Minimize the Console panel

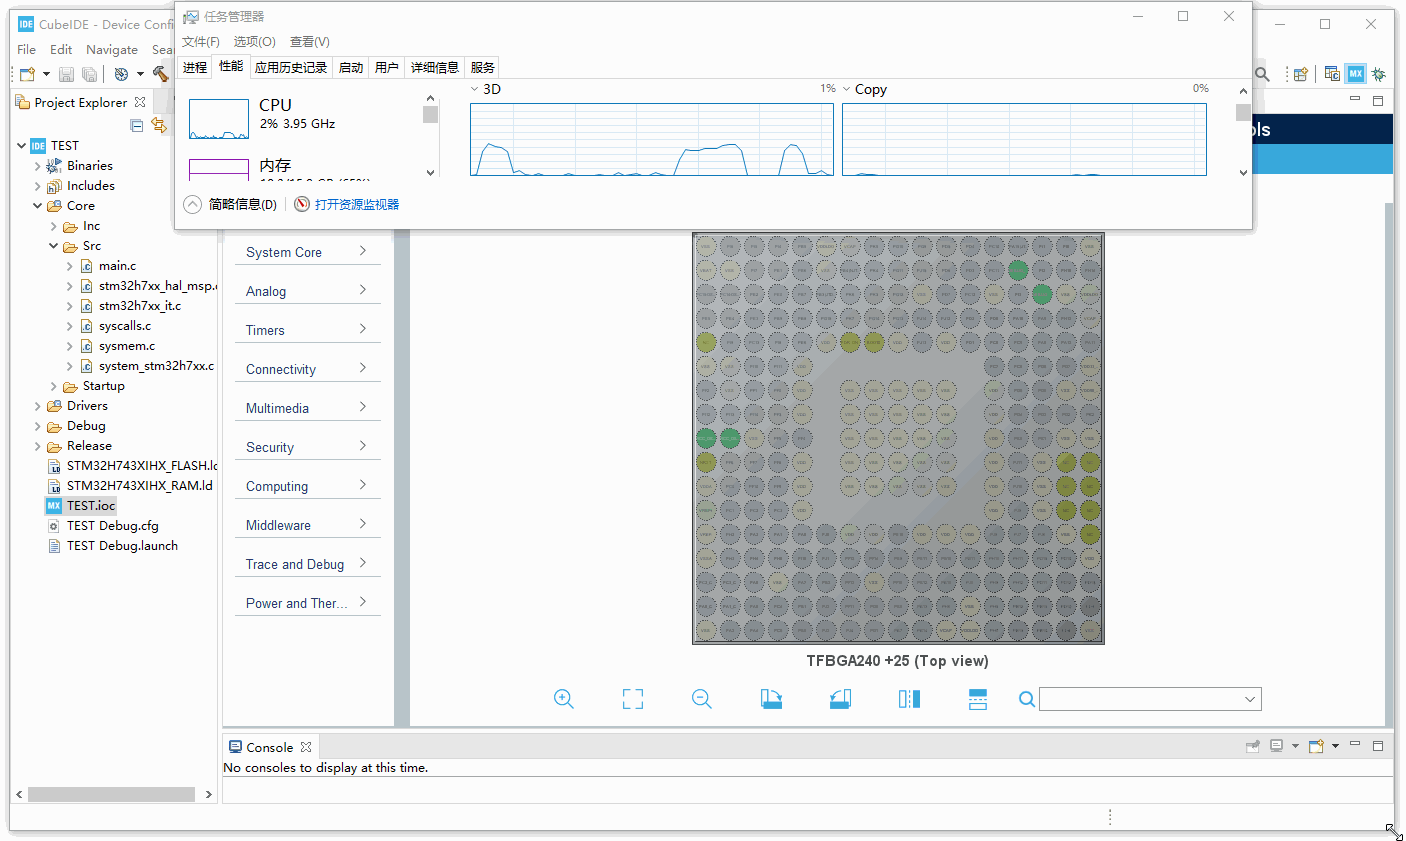click(1355, 744)
